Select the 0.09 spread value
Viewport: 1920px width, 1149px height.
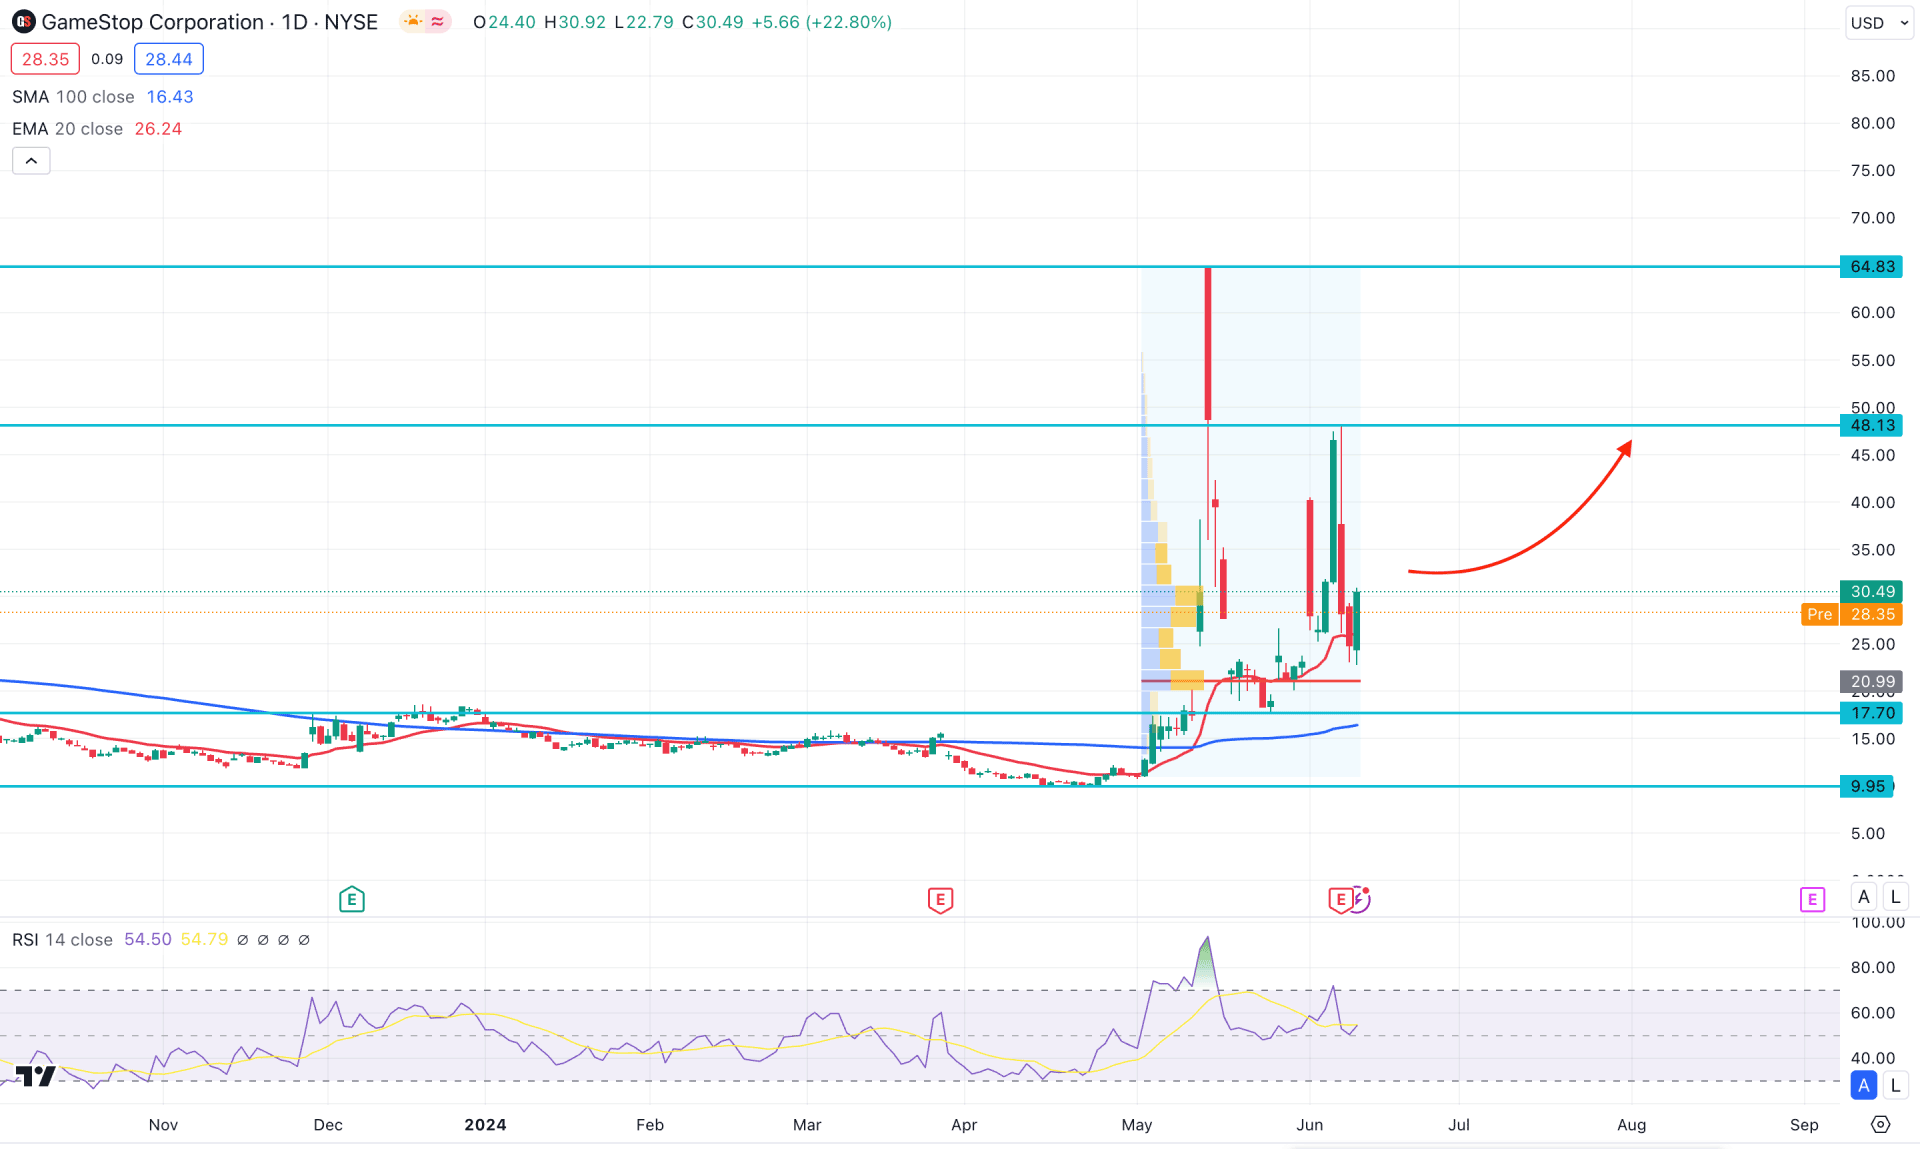(x=107, y=59)
